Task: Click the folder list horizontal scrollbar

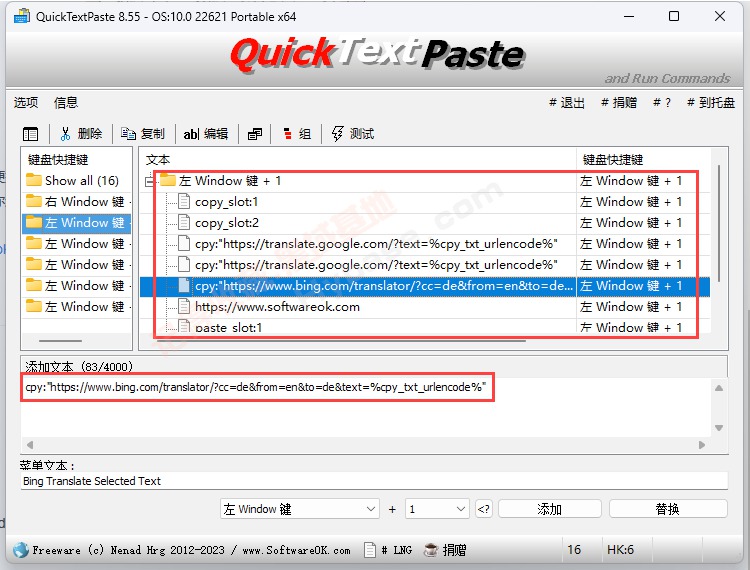Action: [x=60, y=341]
